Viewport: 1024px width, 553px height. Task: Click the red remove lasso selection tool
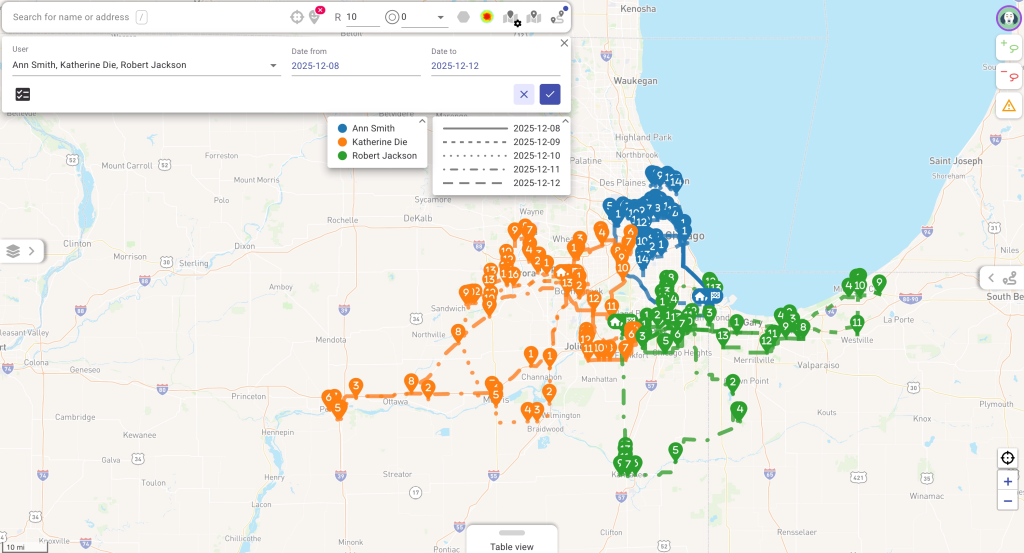[x=1008, y=76]
